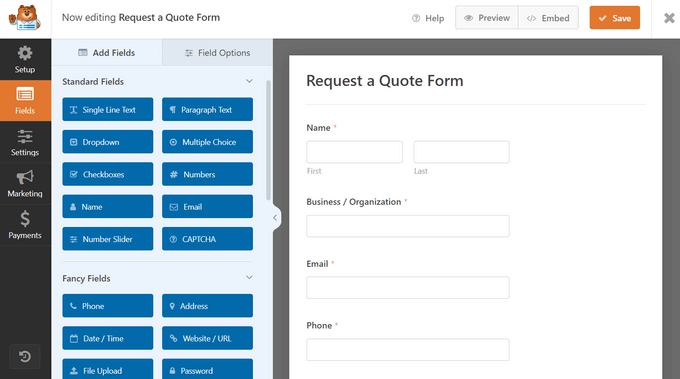680x379 pixels.
Task: Collapse the fields sidebar panel
Action: click(275, 218)
